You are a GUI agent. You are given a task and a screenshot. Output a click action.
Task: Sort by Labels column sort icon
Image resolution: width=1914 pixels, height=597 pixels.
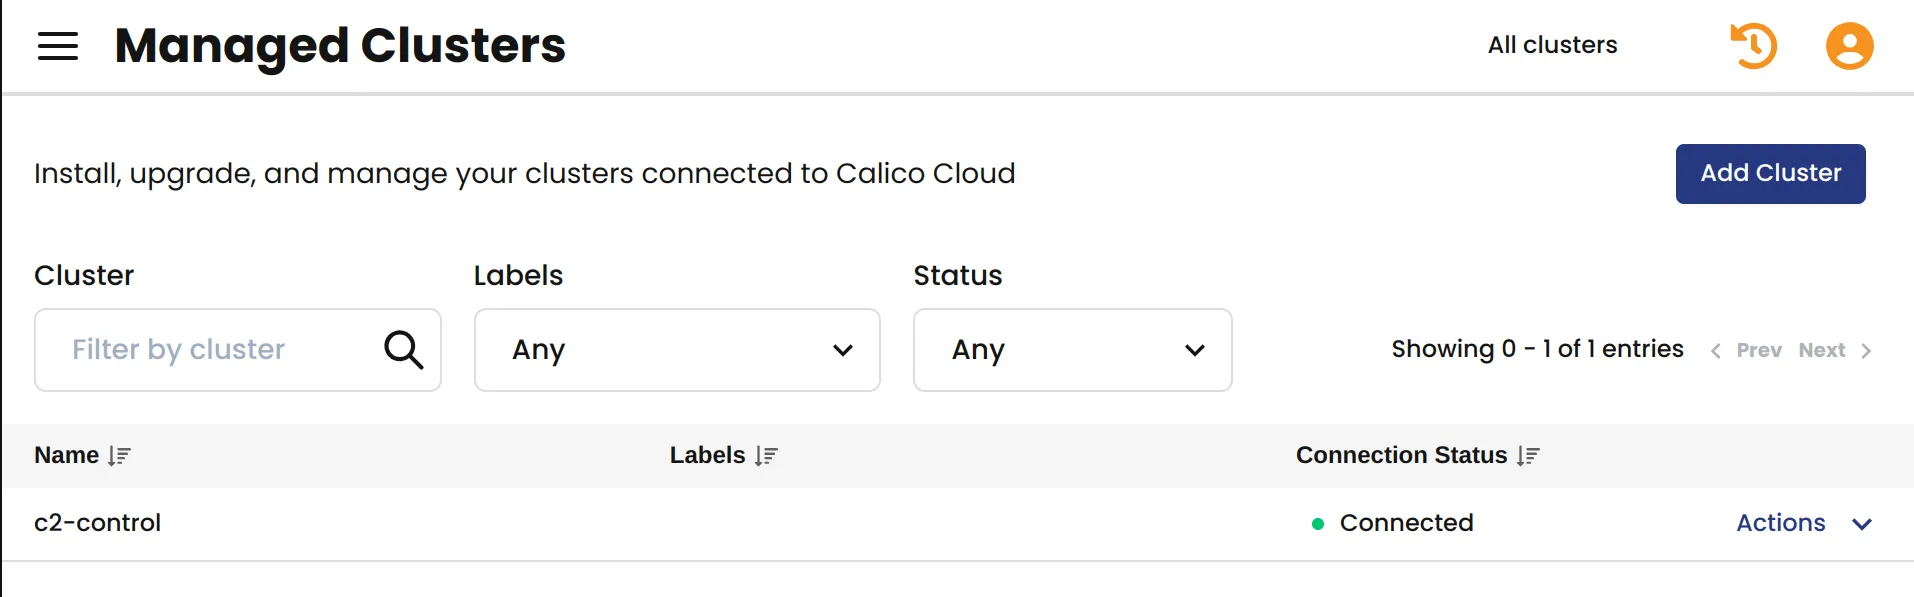pyautogui.click(x=766, y=456)
